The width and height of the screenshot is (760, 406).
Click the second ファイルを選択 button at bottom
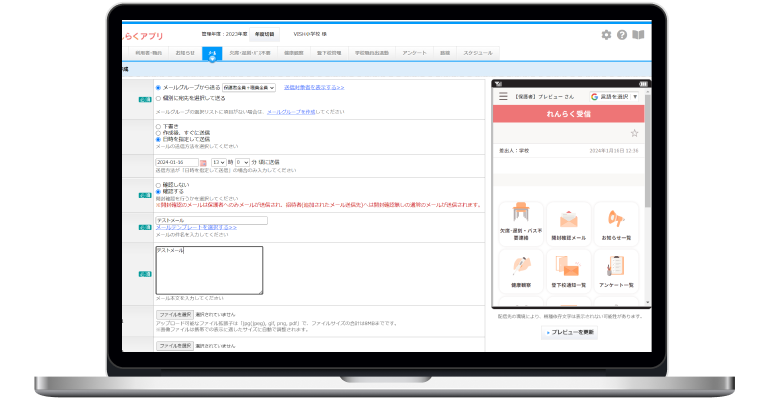(175, 346)
